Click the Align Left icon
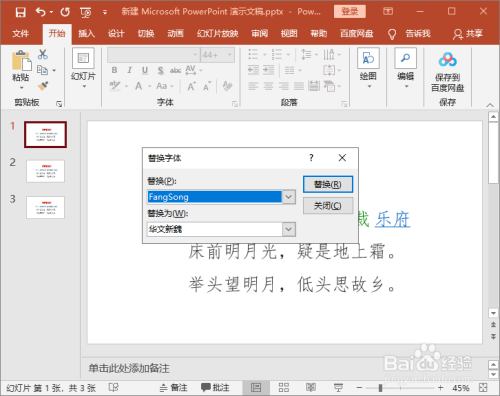Screen dimensions: 500x396 253,86
